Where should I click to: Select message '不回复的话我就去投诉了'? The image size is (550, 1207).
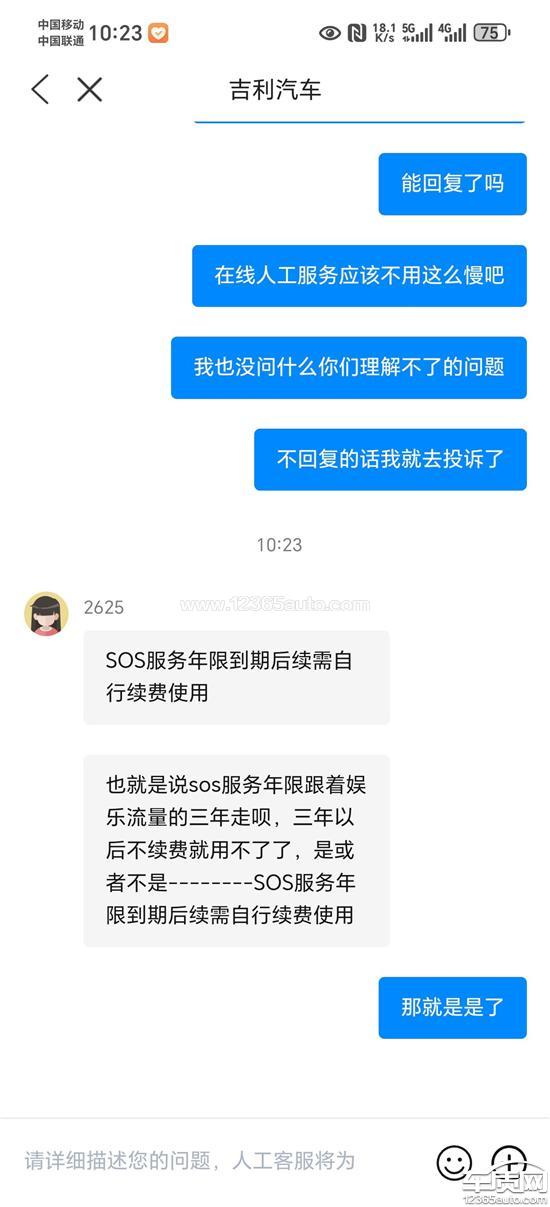tap(390, 460)
